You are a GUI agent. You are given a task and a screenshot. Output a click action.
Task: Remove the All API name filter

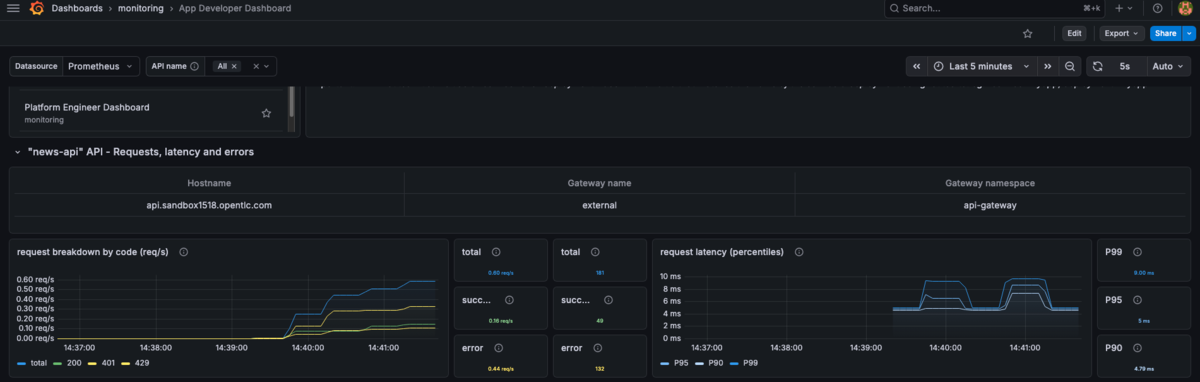point(234,66)
